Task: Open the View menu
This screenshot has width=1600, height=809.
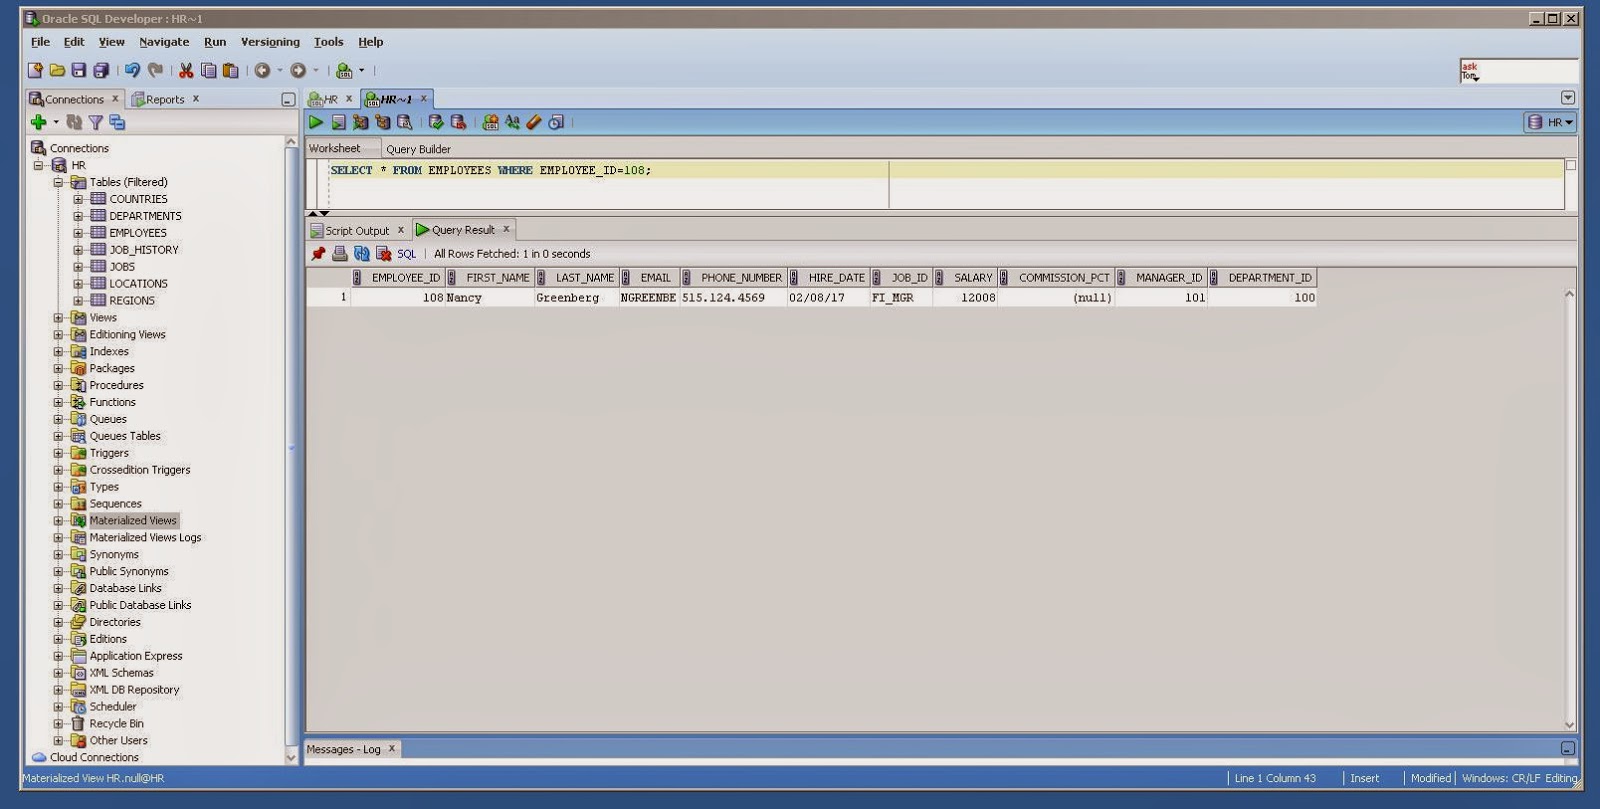Action: coord(111,42)
